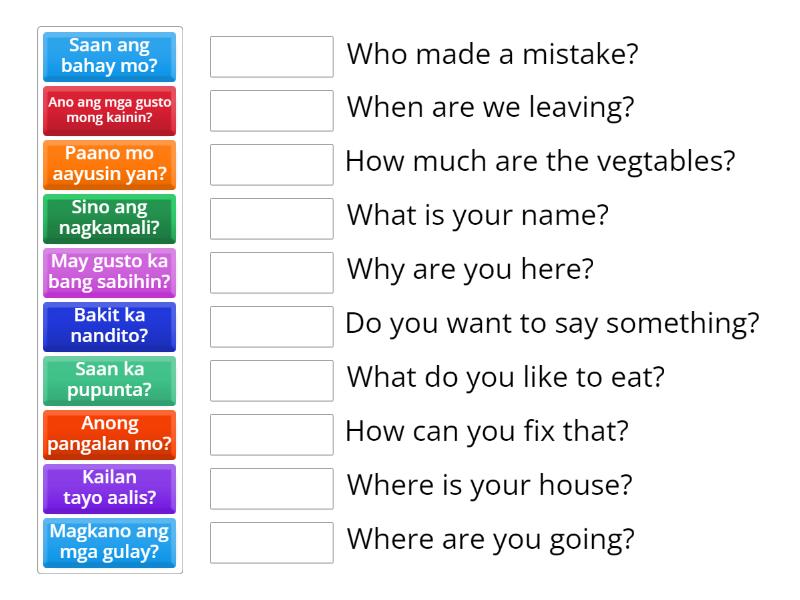The height and width of the screenshot is (600, 800).
Task: Click answer box beside 'Who made a mistake?'
Action: coord(272,57)
